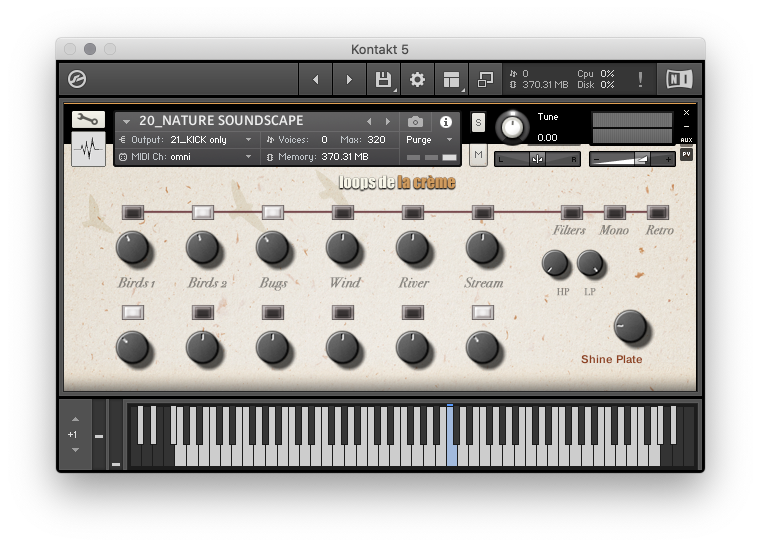Click the NI logo
761x547 pixels.
tap(679, 79)
